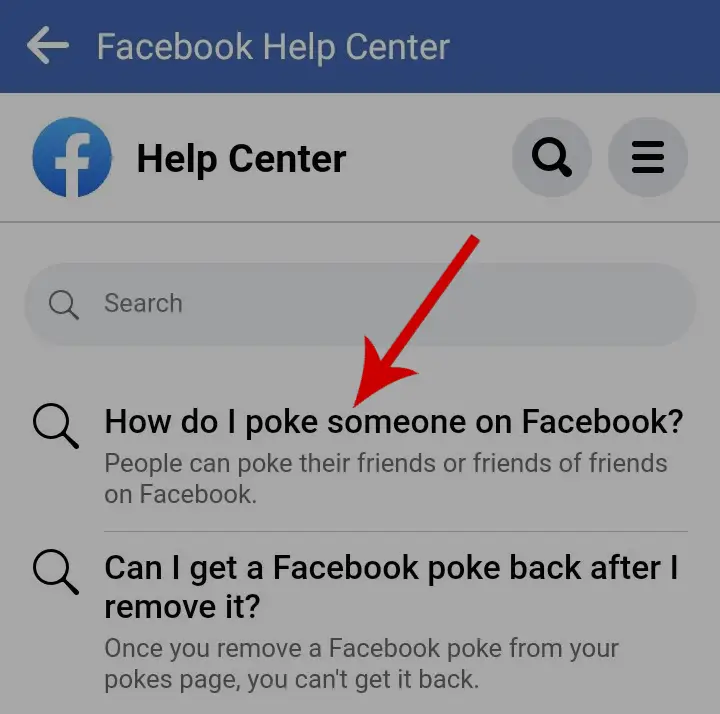The image size is (720, 714).
Task: Open the hamburger menu button
Action: (x=648, y=157)
